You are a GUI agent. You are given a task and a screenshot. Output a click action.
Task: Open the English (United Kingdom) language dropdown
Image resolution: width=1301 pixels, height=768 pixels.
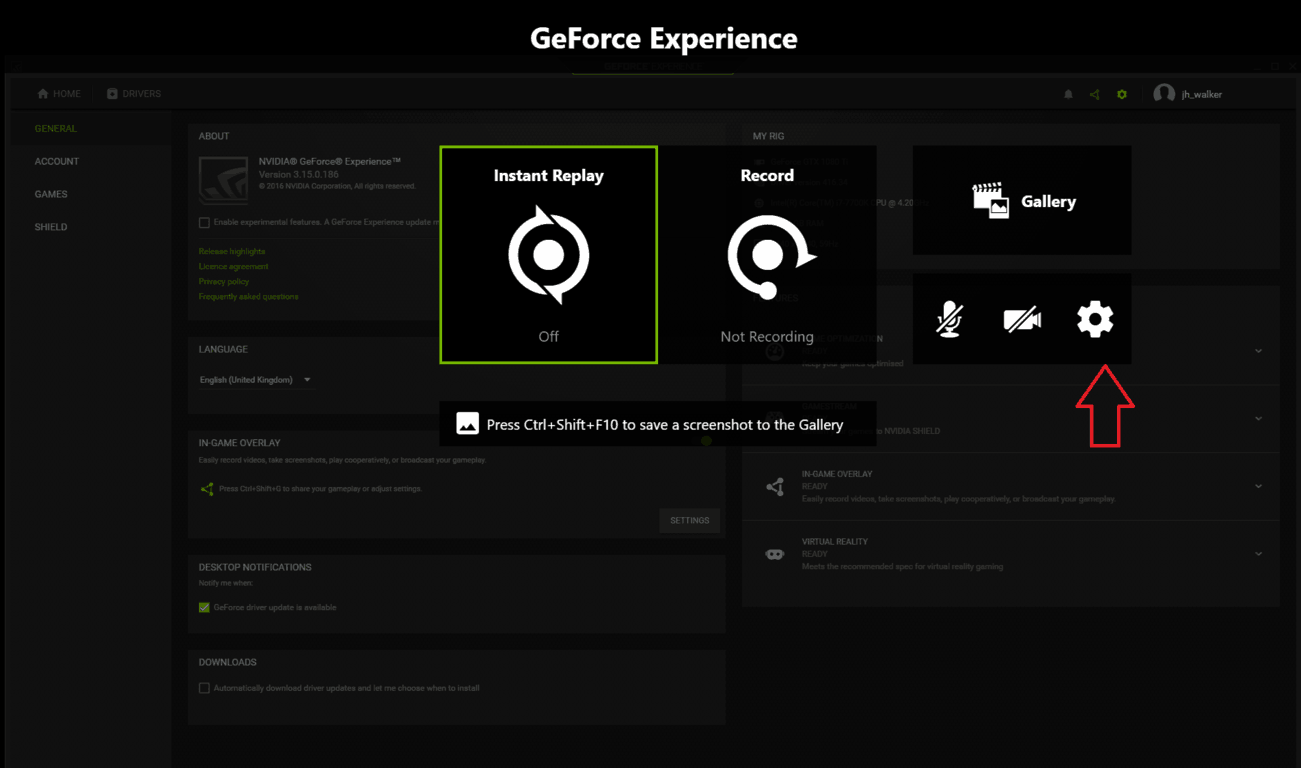tap(256, 380)
